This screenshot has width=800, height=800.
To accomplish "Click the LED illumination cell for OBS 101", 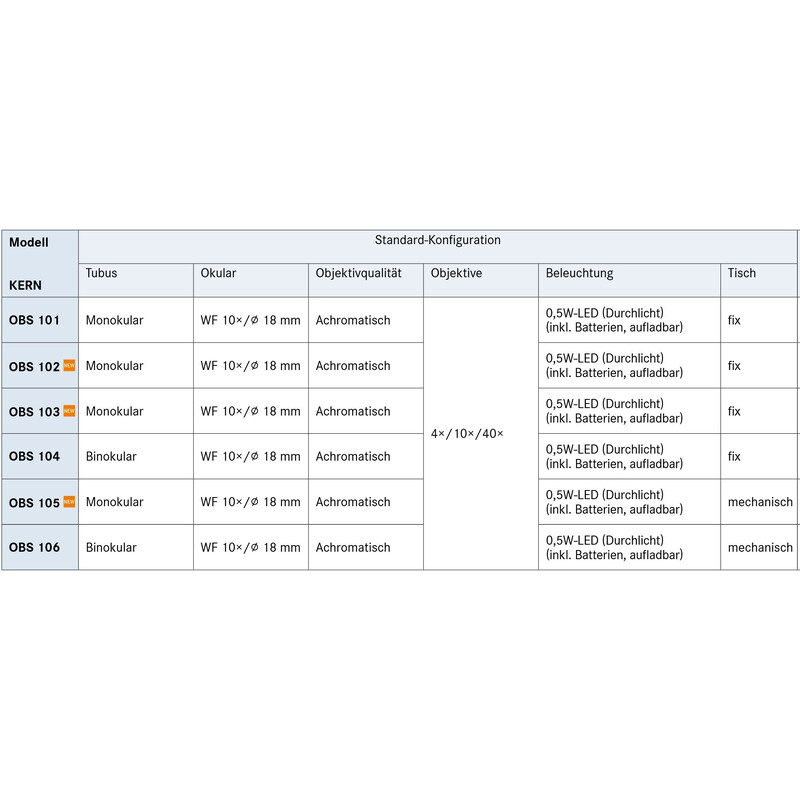I will pos(614,320).
